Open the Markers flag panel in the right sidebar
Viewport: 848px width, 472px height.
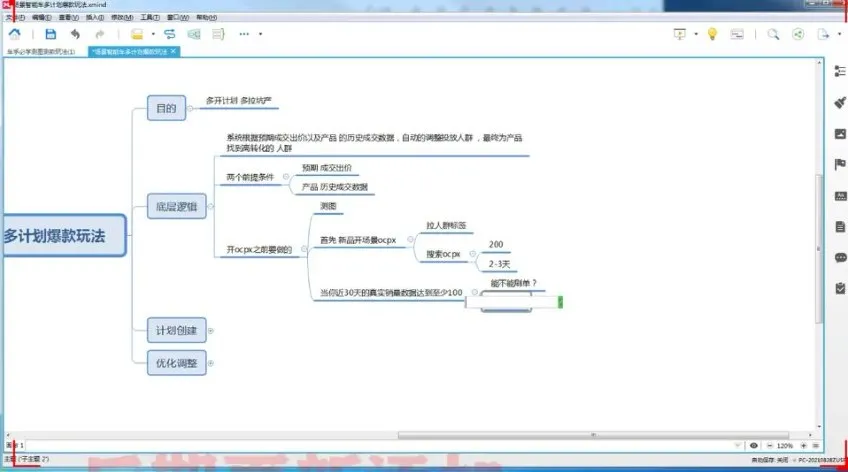pyautogui.click(x=839, y=164)
